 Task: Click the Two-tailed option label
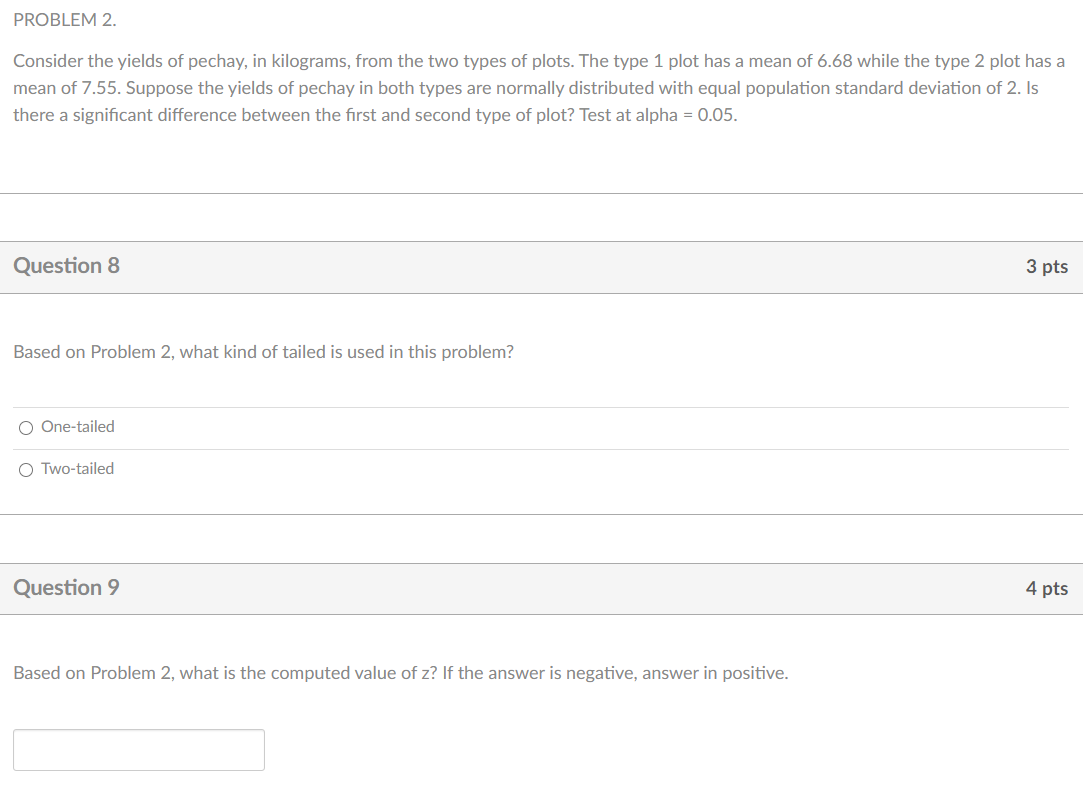pos(77,468)
